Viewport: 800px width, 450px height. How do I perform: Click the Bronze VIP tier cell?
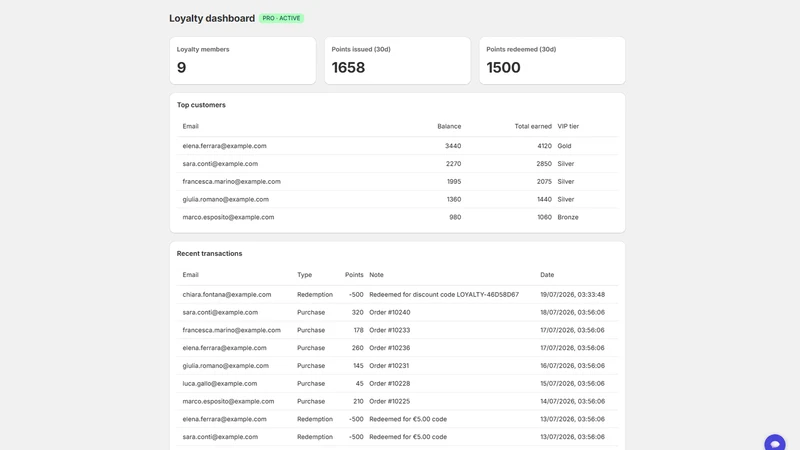coord(568,217)
